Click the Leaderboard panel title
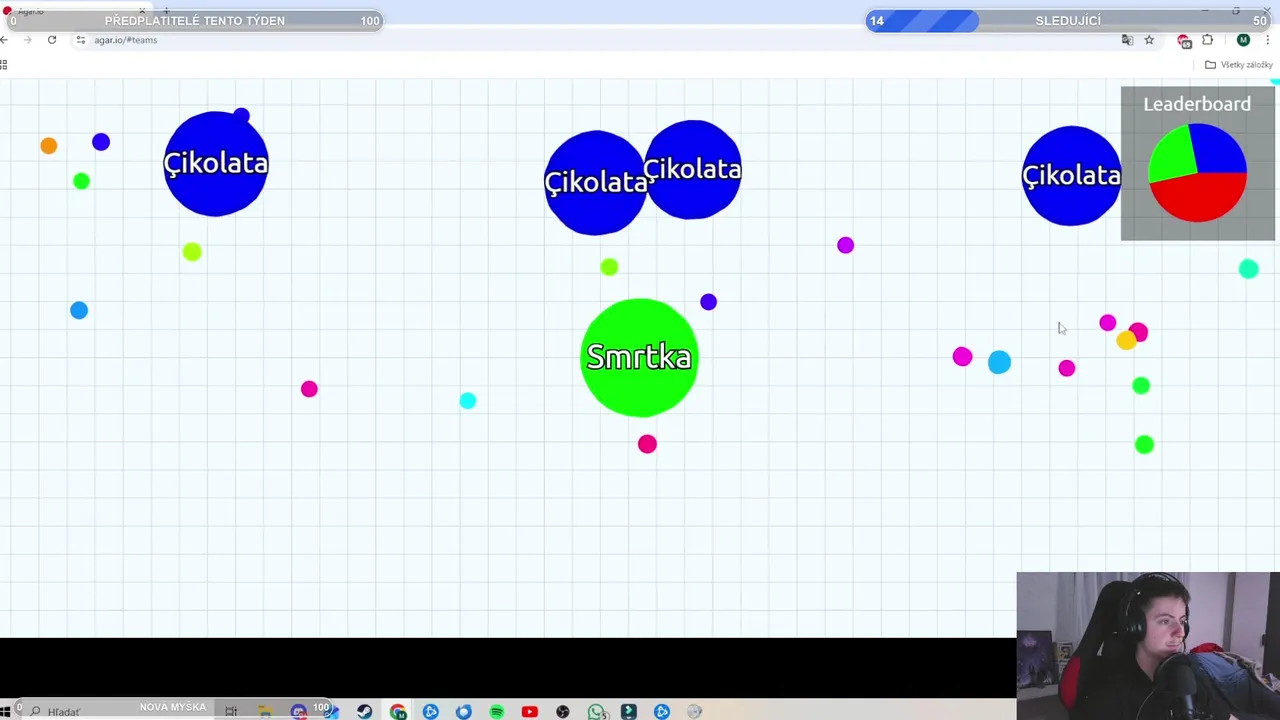 [1197, 104]
